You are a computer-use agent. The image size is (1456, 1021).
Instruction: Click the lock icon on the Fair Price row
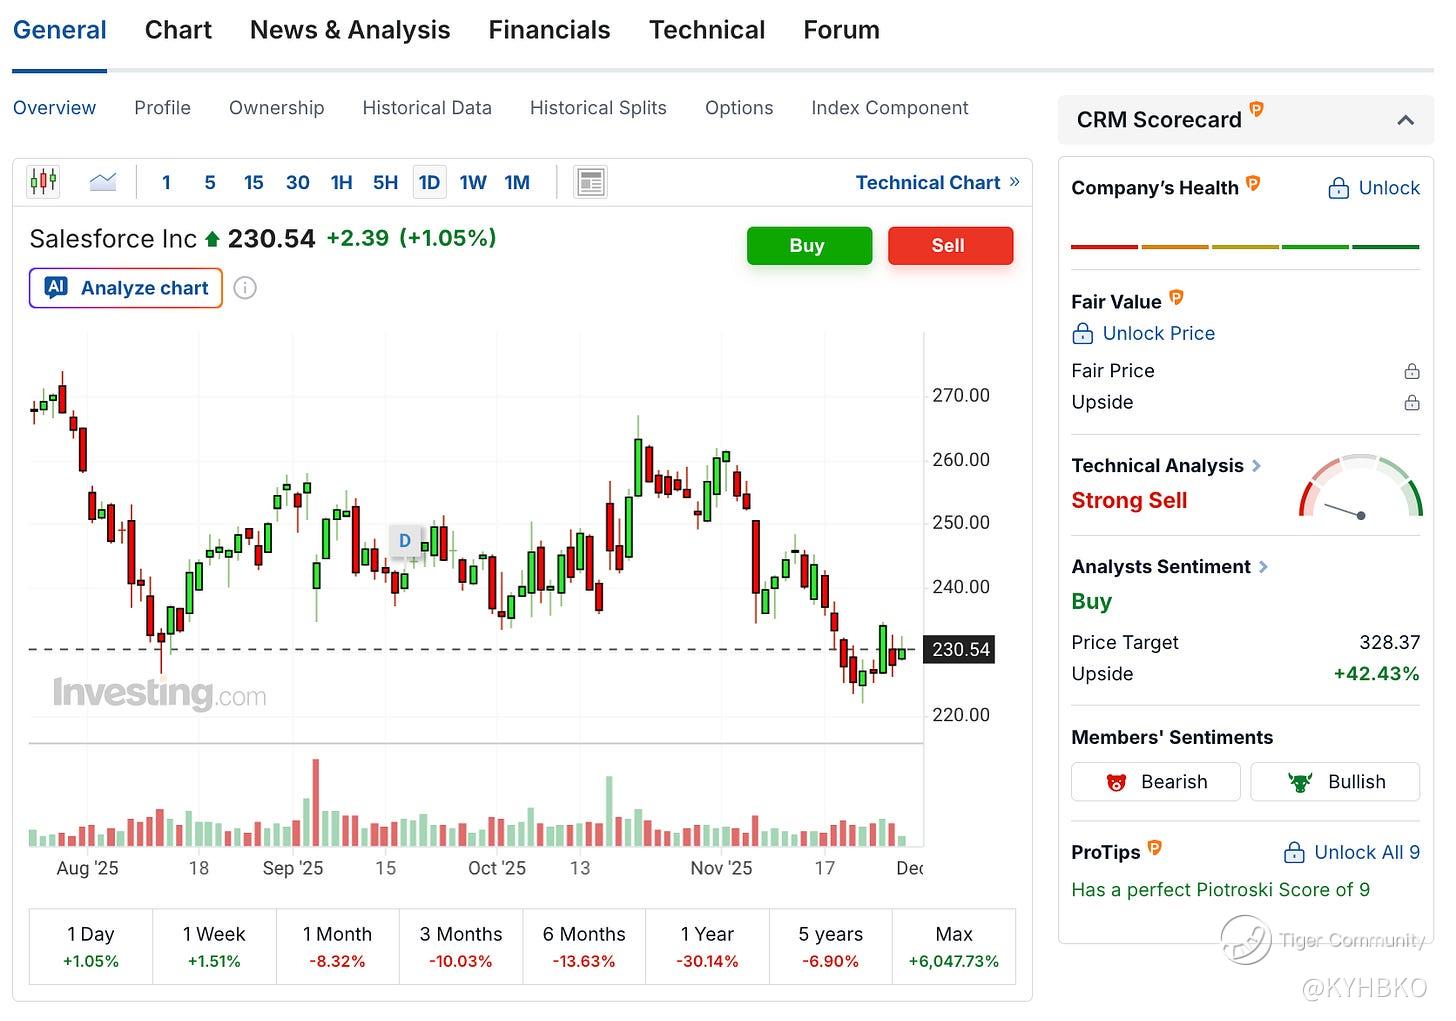click(x=1412, y=371)
